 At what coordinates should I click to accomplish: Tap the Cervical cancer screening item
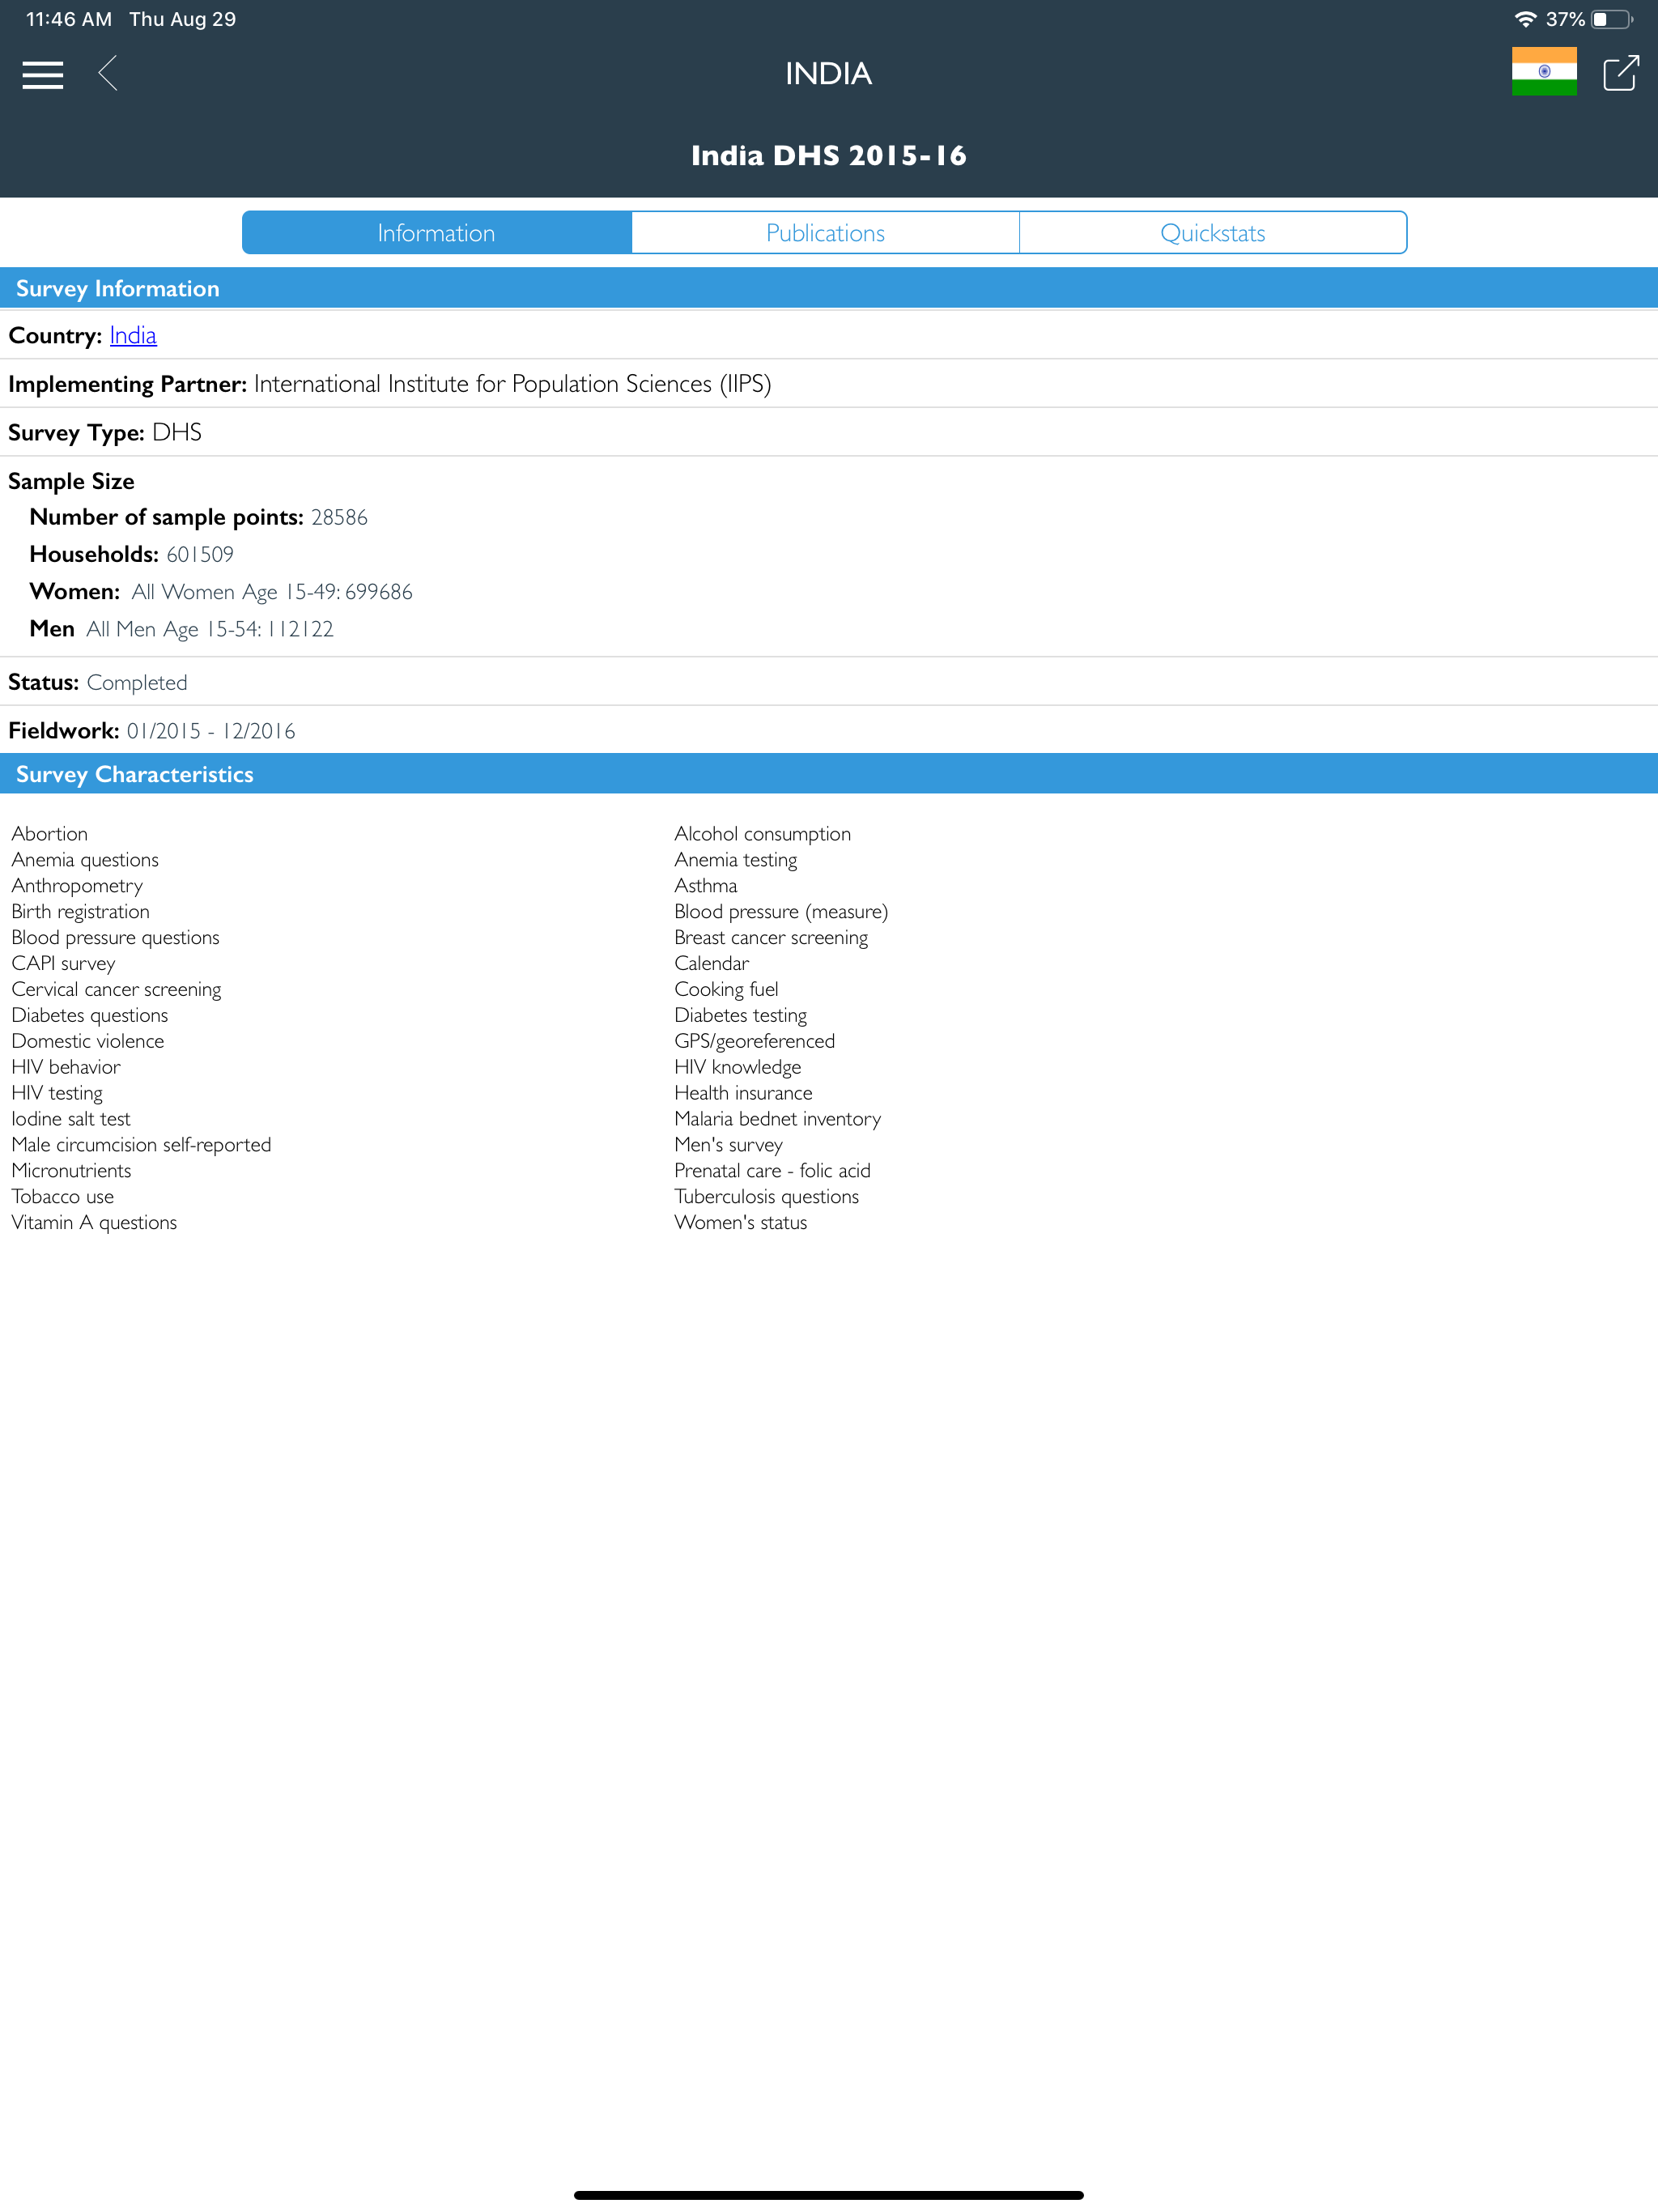[x=116, y=989]
